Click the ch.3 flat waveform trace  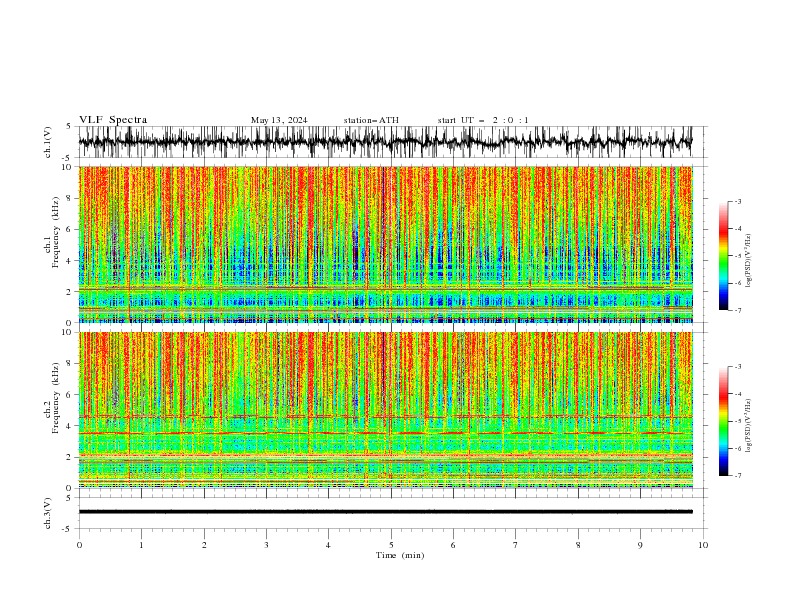pyautogui.click(x=385, y=512)
